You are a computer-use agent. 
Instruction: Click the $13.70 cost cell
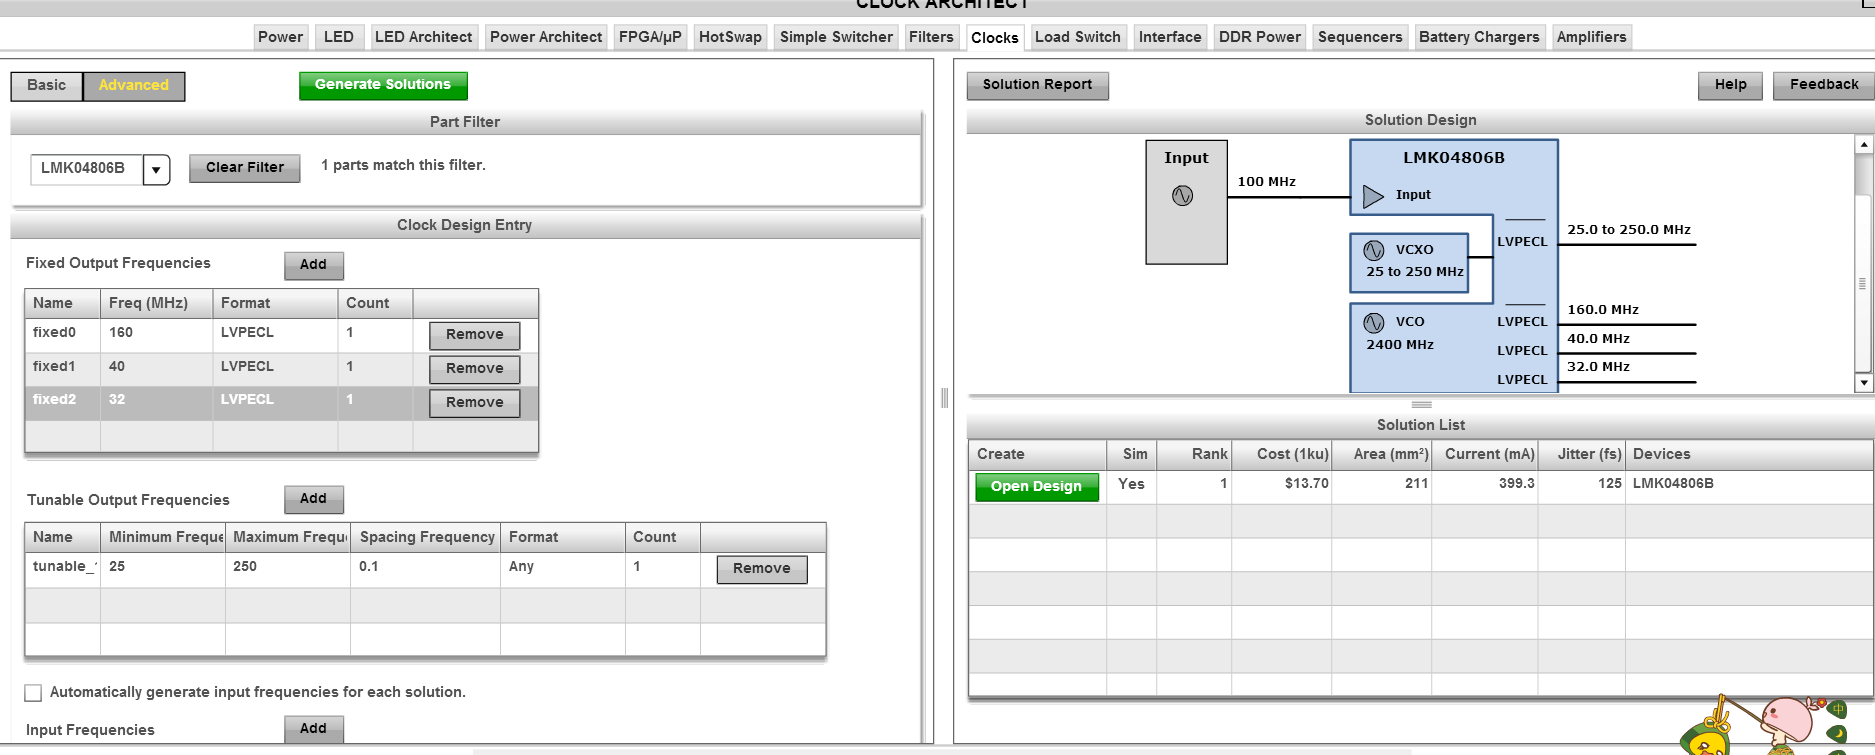1282,485
